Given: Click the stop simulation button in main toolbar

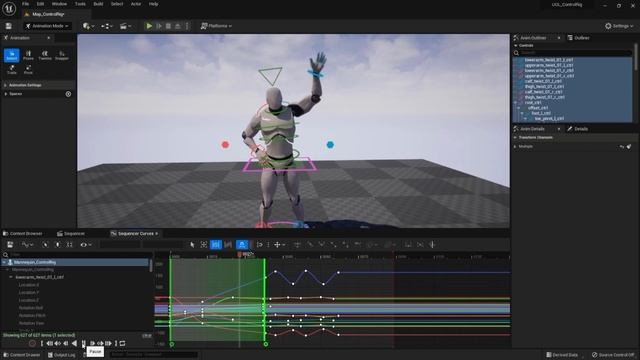Looking at the screenshot, I should [168, 26].
